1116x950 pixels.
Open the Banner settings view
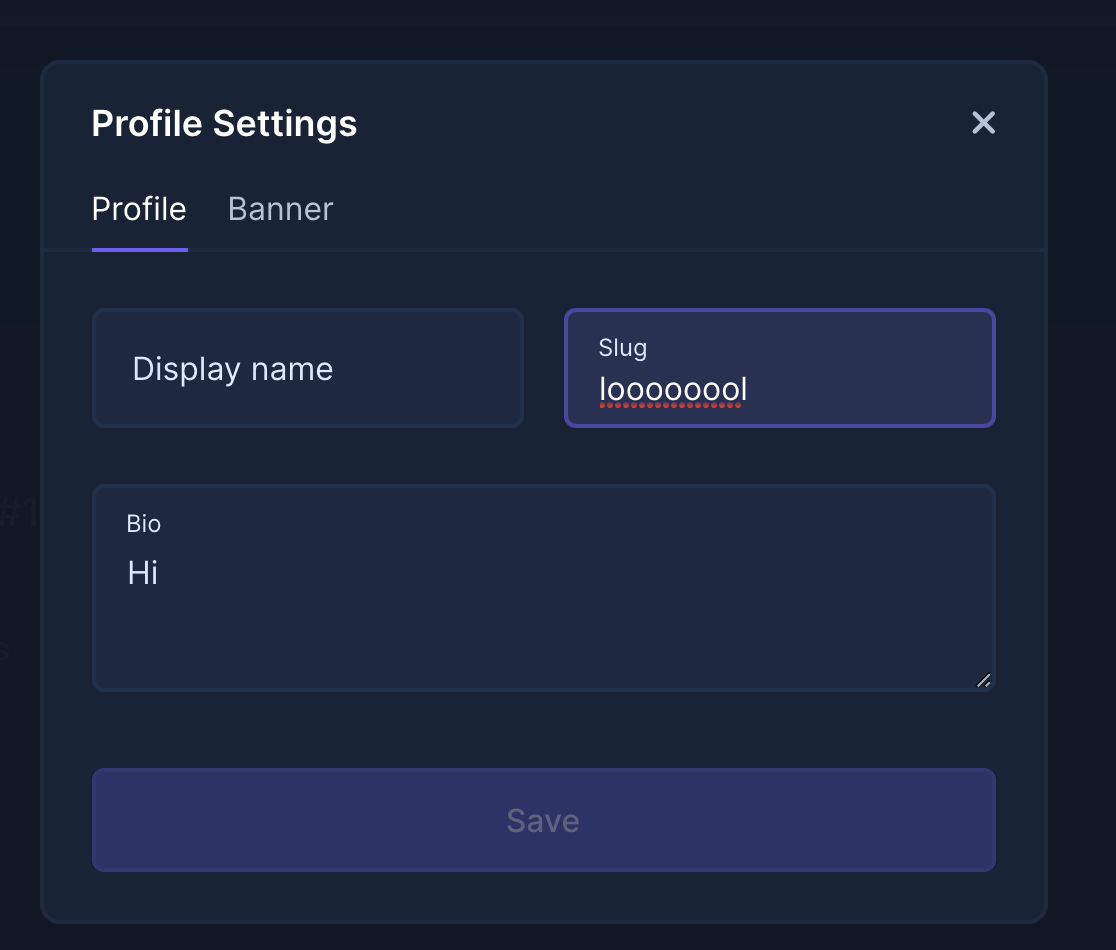tap(280, 209)
